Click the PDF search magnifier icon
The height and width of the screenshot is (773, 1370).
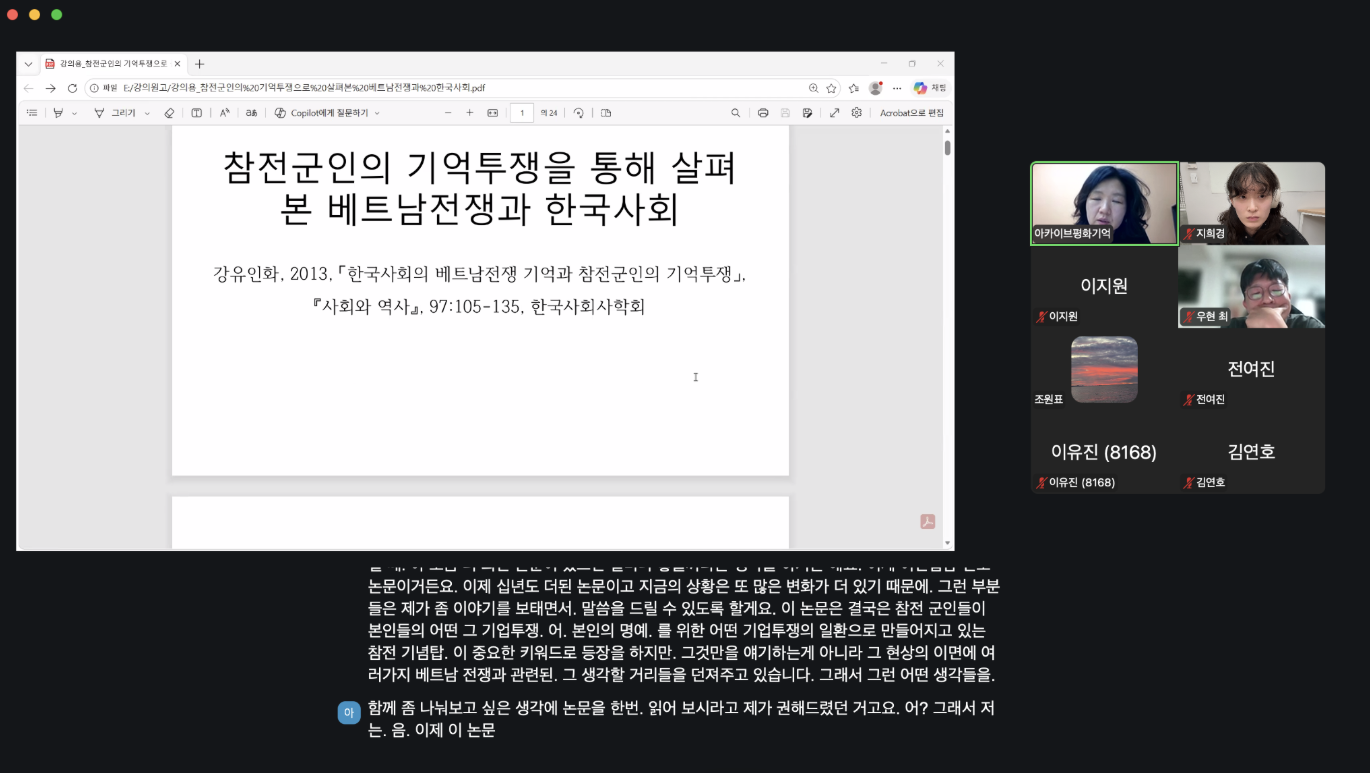click(x=736, y=113)
